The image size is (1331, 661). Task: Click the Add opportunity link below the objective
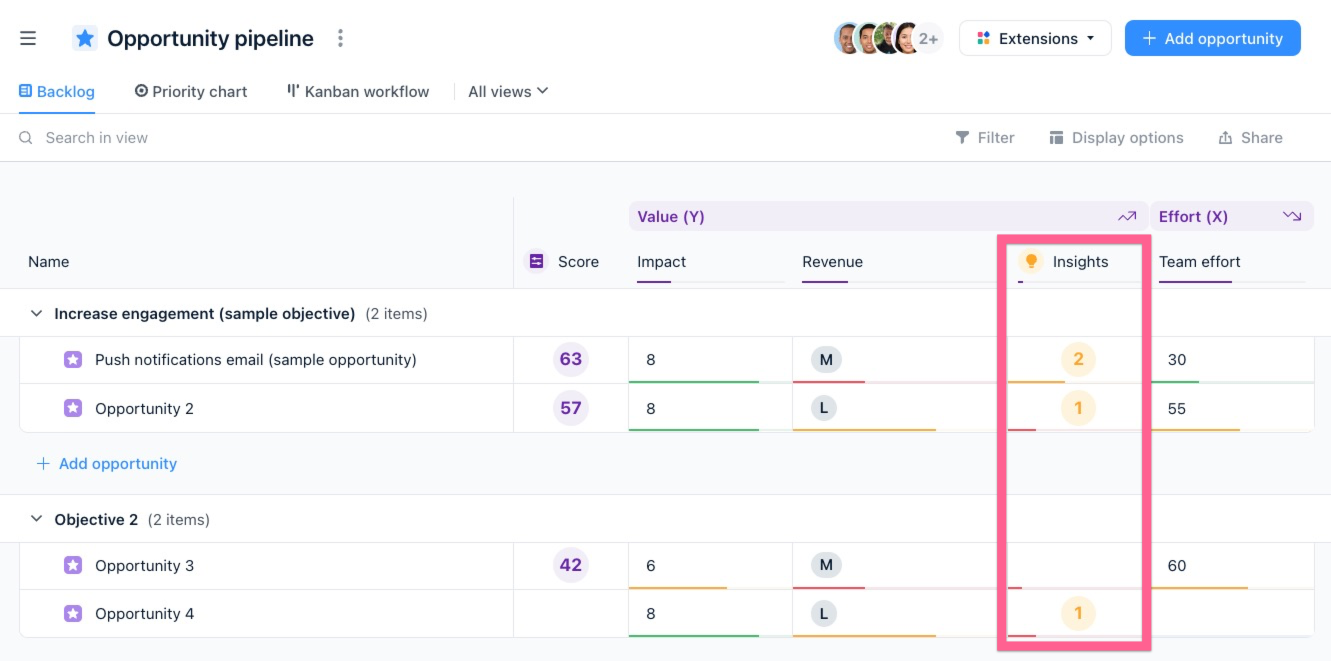pos(106,463)
